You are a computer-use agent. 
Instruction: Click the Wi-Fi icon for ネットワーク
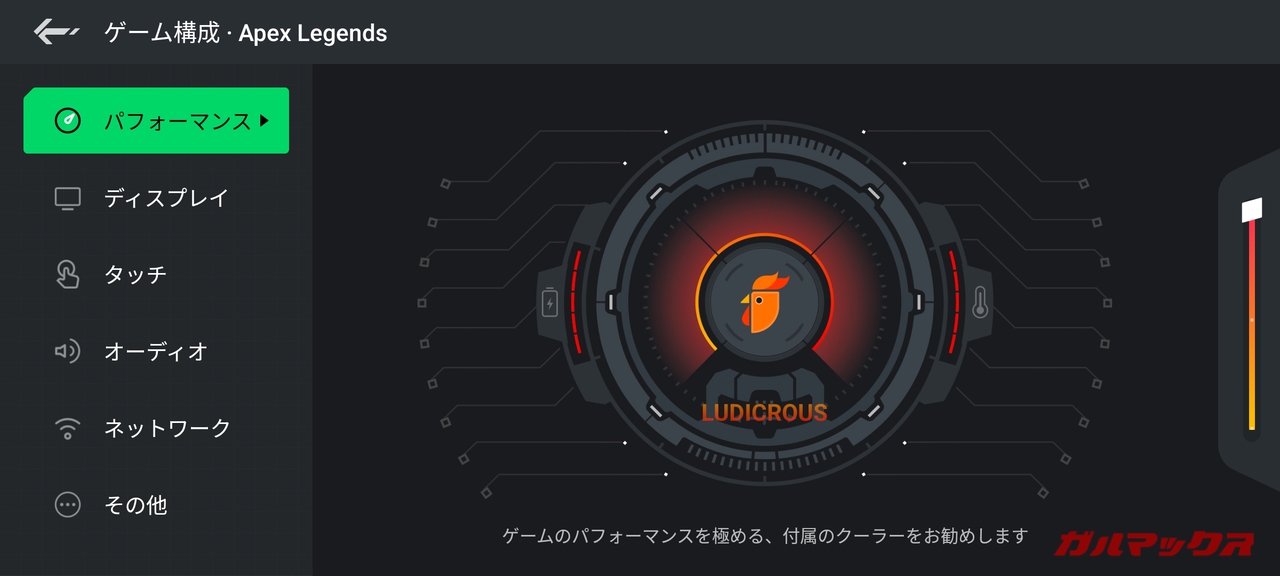pos(67,428)
